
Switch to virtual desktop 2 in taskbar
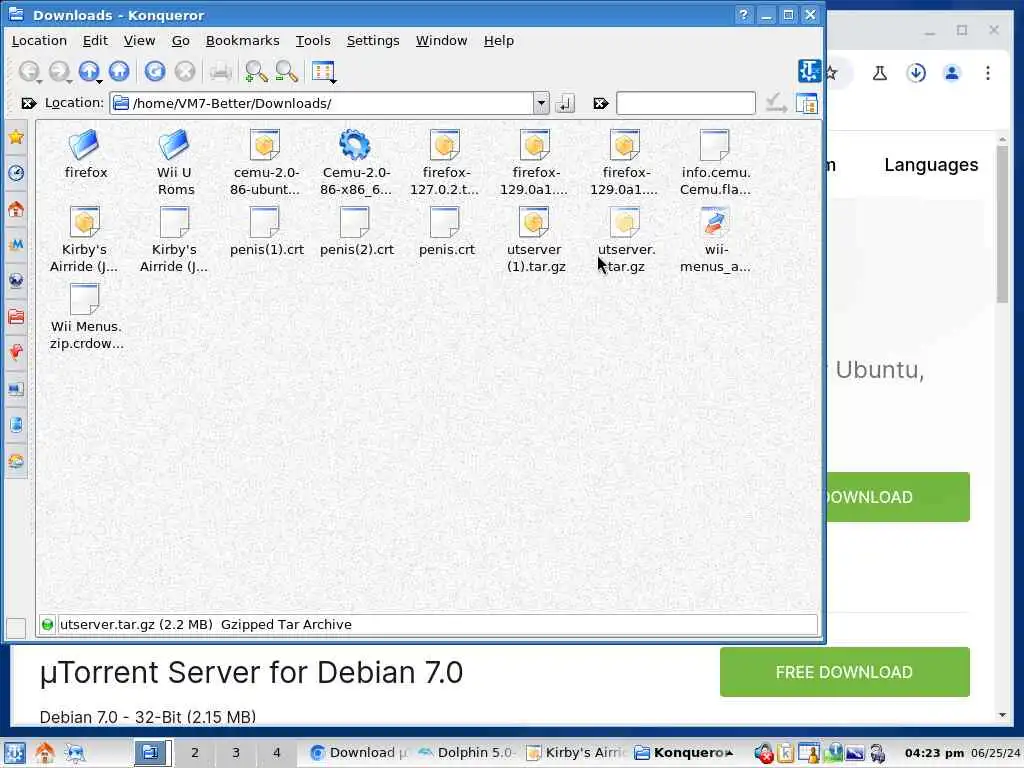(x=195, y=752)
